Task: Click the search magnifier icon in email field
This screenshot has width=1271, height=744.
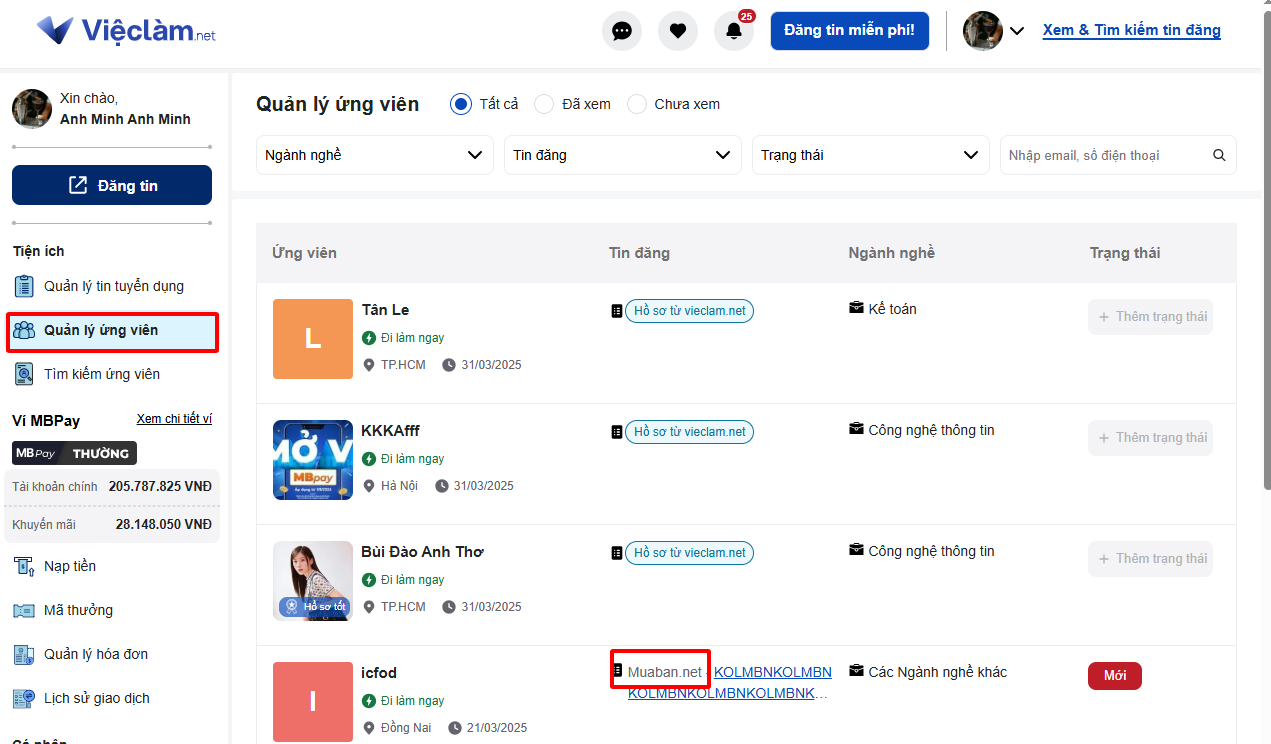Action: (1219, 155)
